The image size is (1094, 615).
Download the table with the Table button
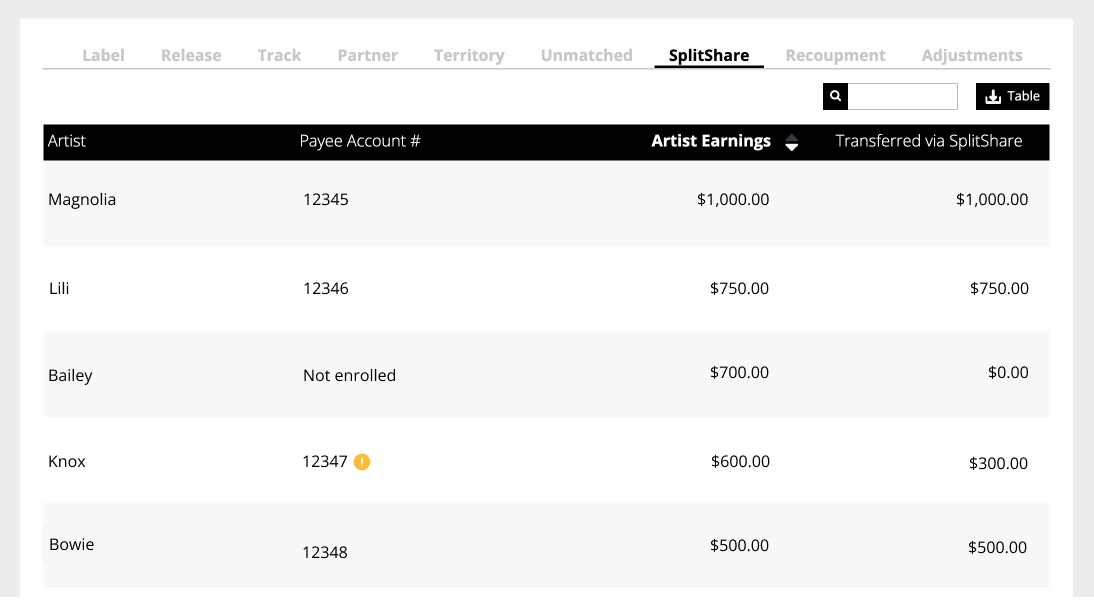point(1012,96)
